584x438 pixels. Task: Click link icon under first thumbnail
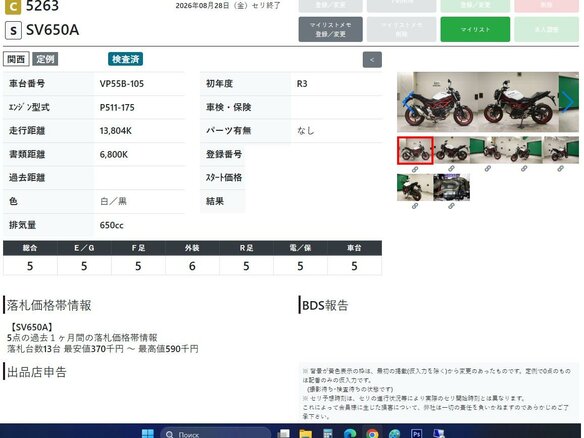(x=415, y=169)
